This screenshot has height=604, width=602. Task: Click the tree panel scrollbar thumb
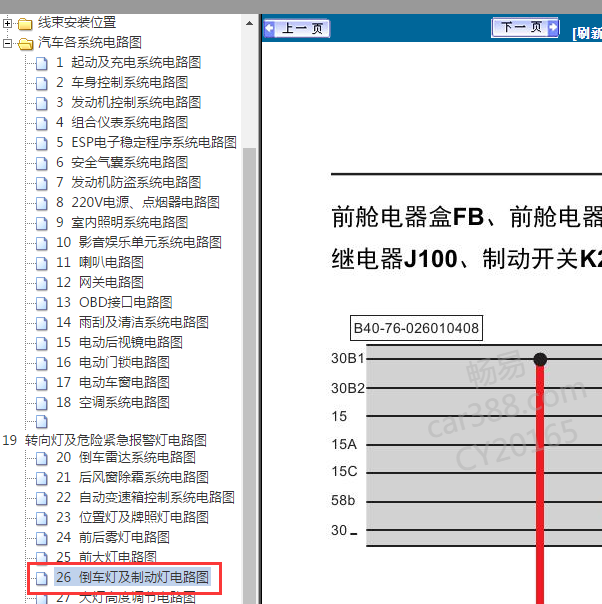[x=250, y=376]
